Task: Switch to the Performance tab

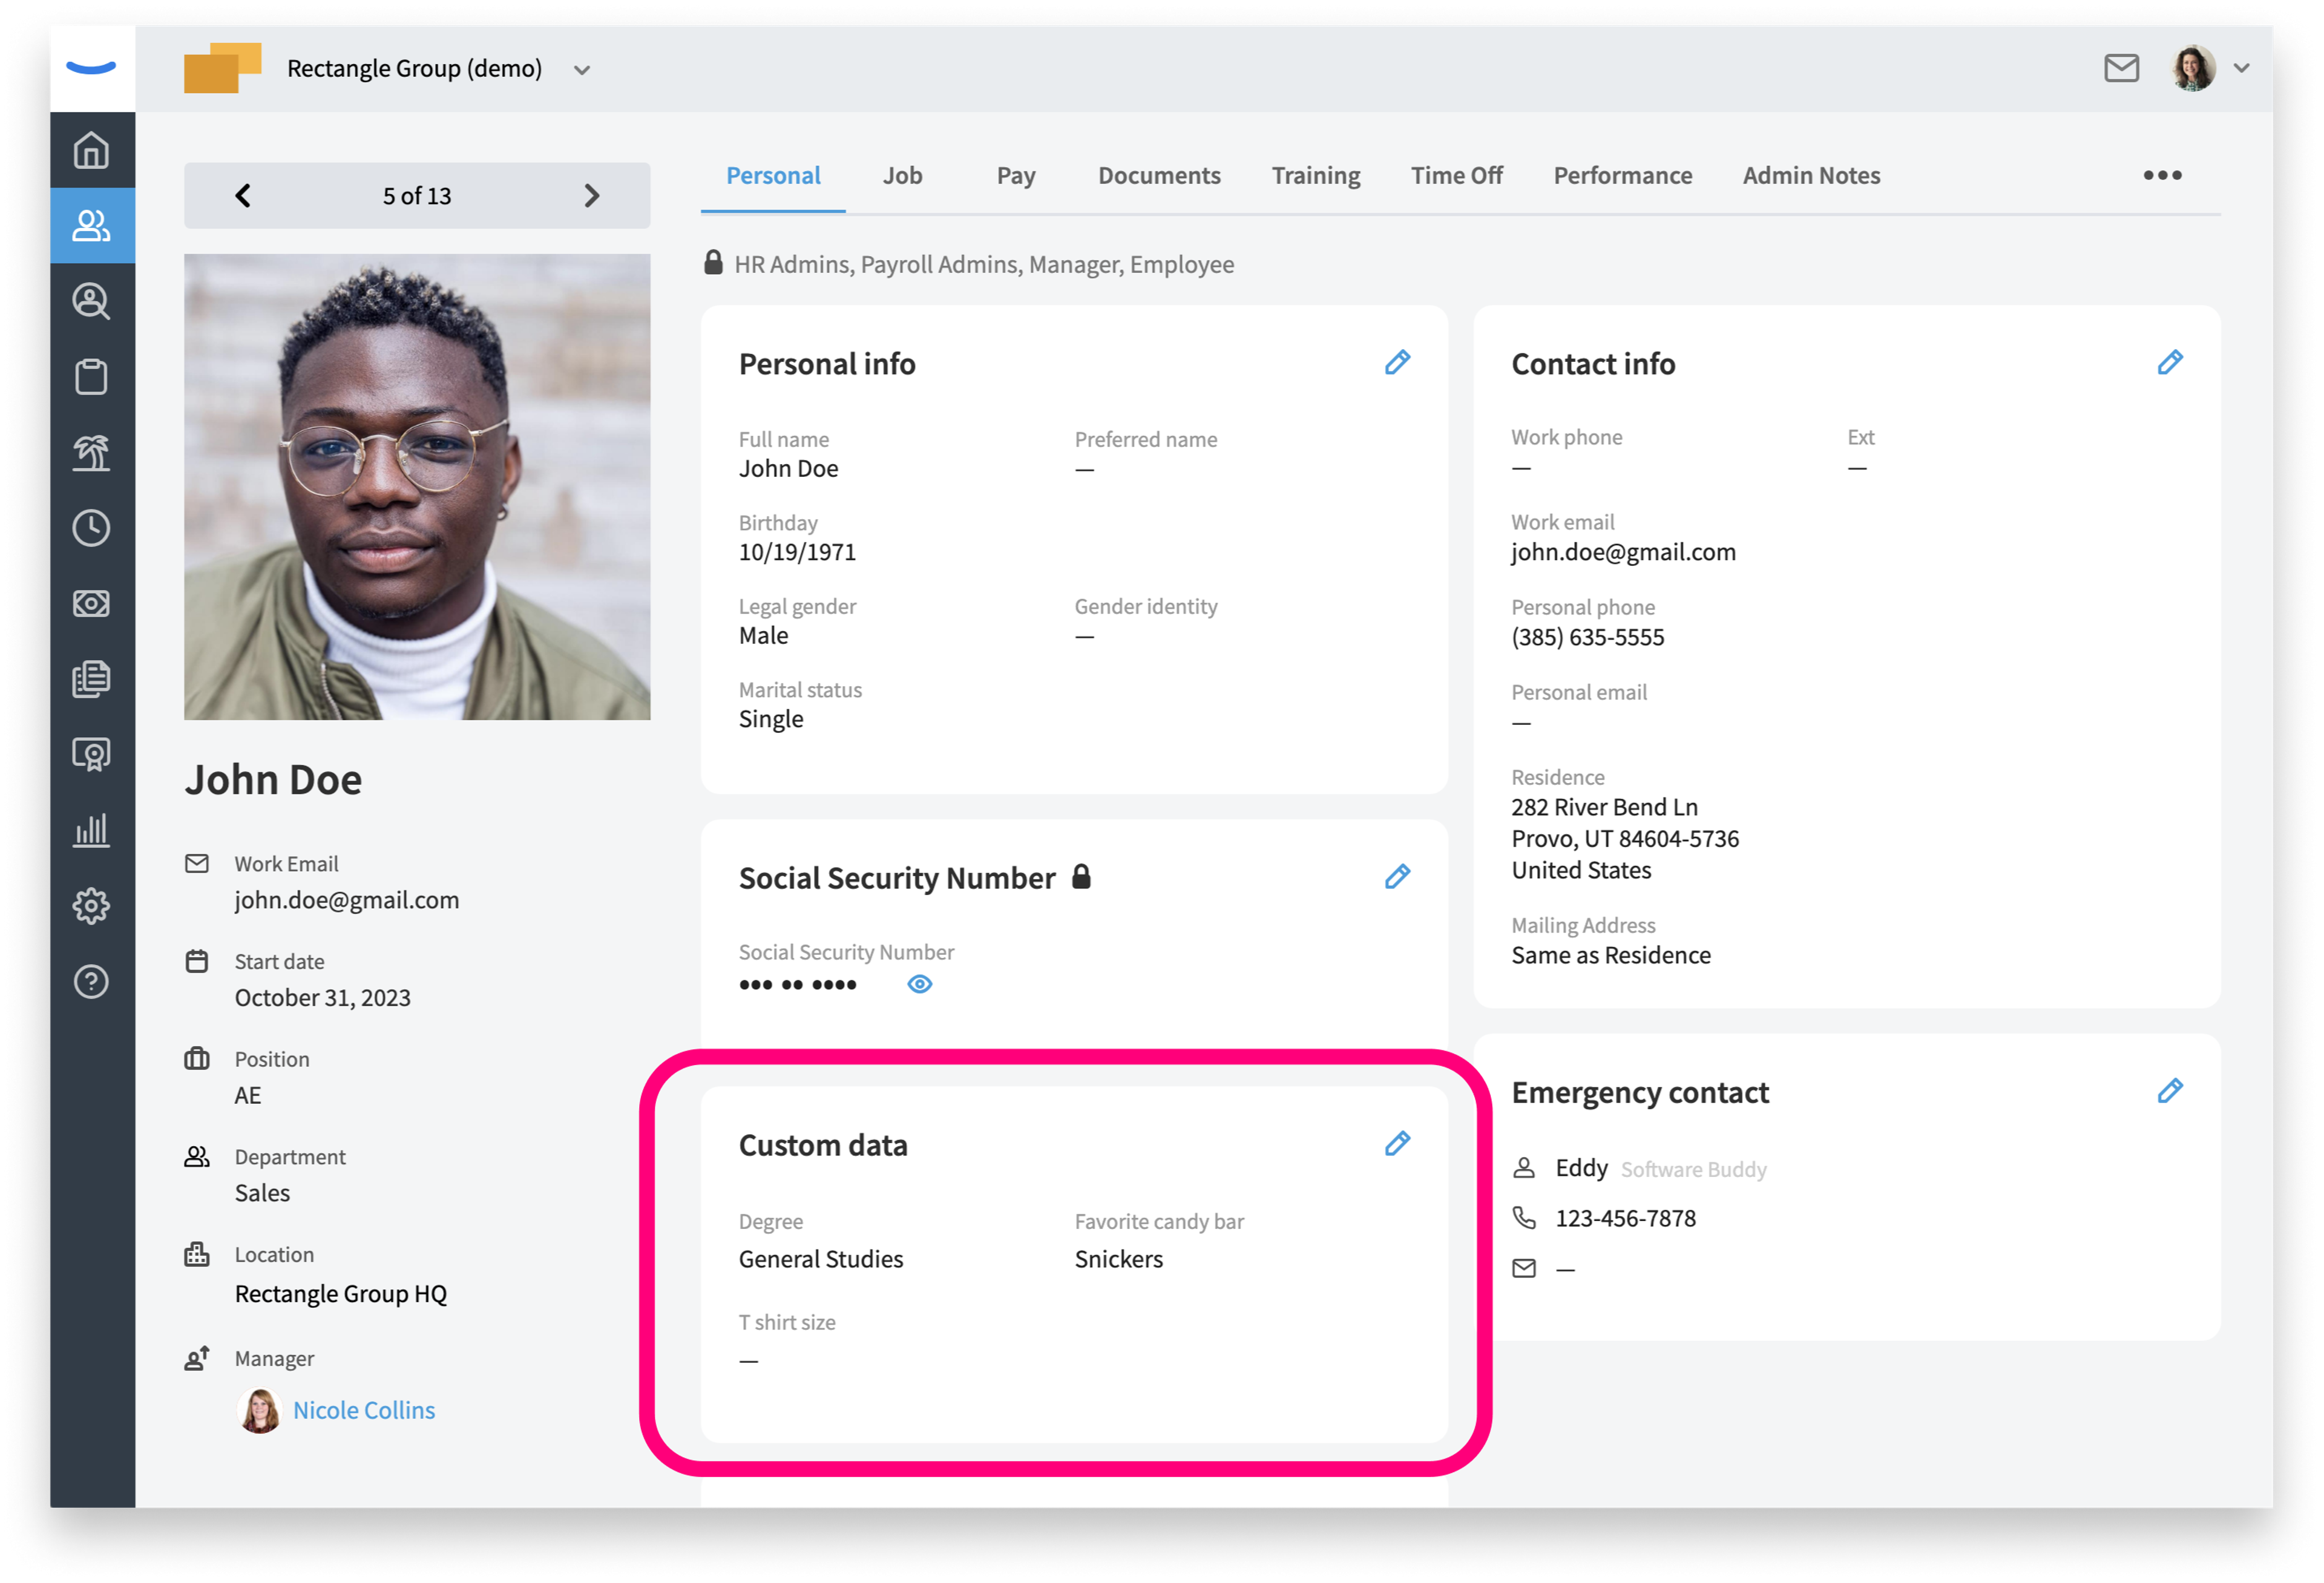Action: pyautogui.click(x=1622, y=175)
